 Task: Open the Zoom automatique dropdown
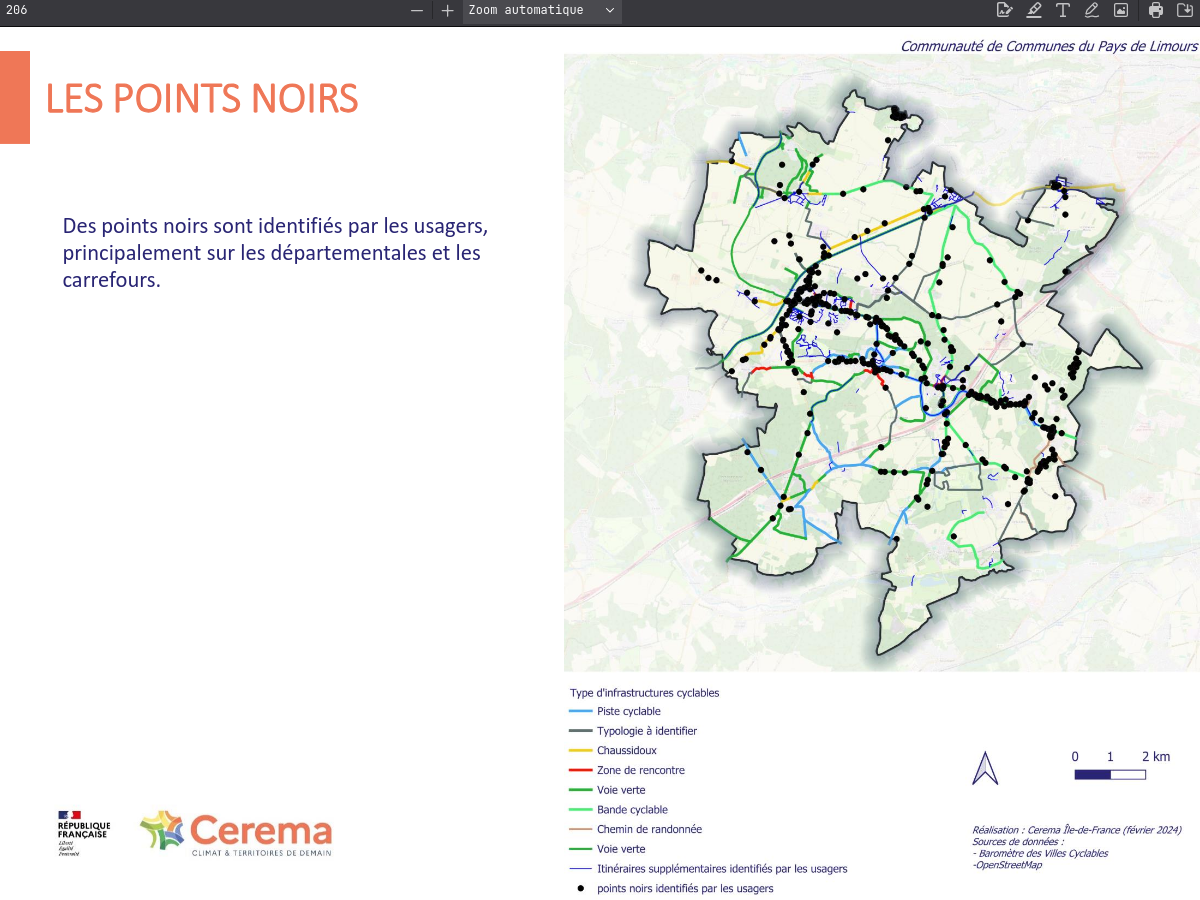click(x=542, y=10)
